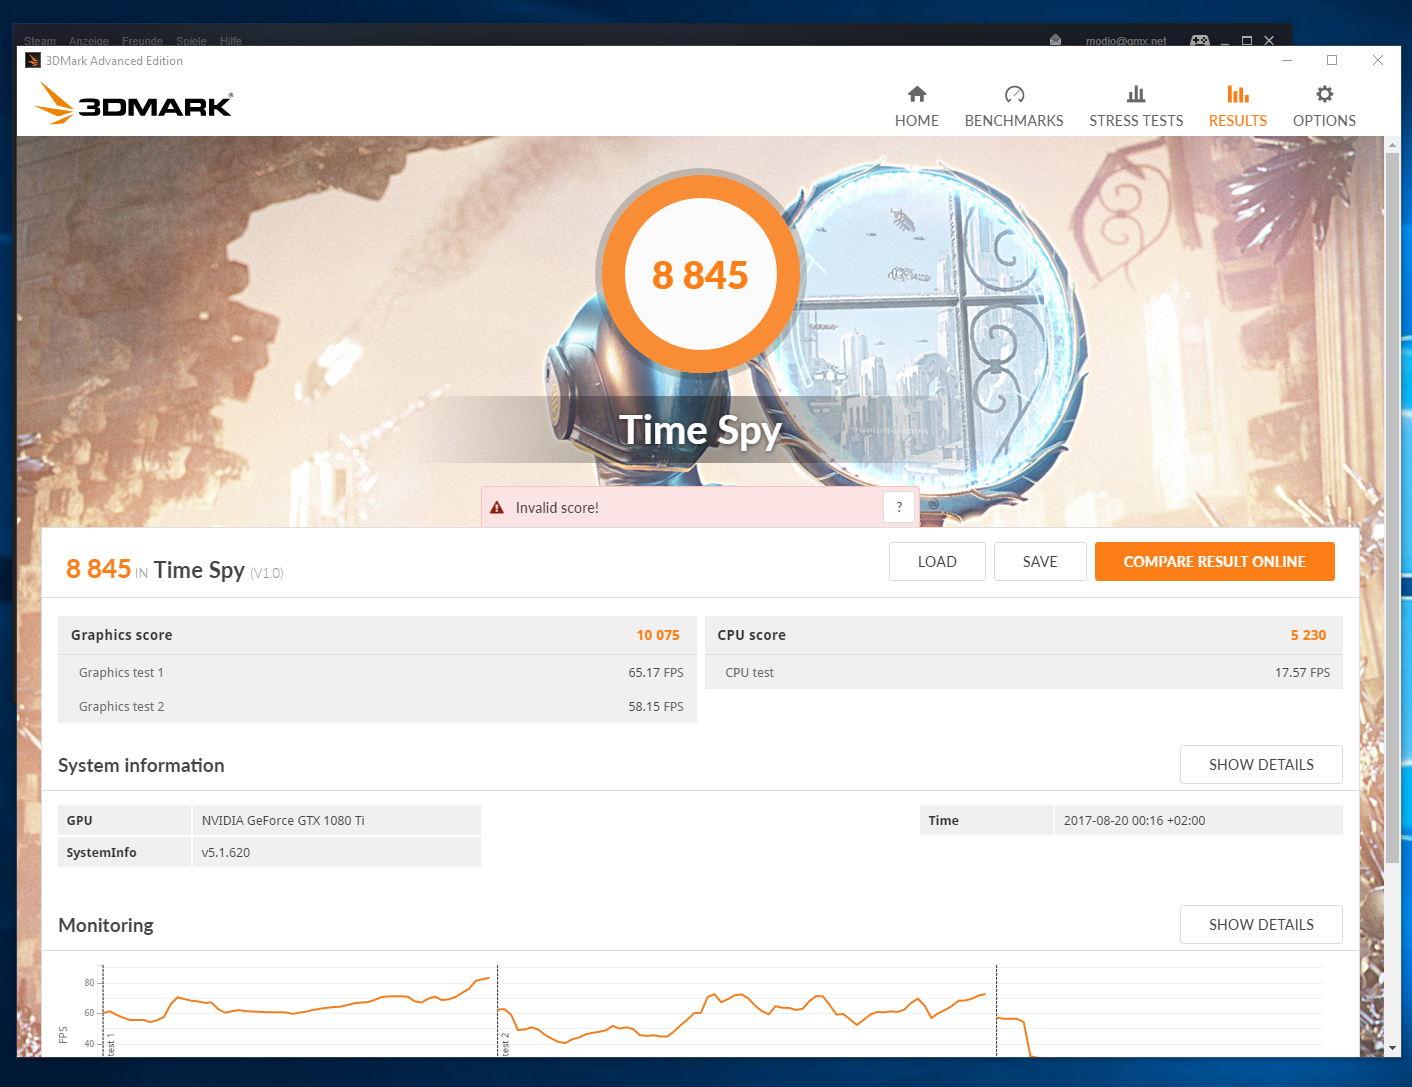Close the 3DMark window
This screenshot has height=1087, width=1412.
(x=1378, y=60)
